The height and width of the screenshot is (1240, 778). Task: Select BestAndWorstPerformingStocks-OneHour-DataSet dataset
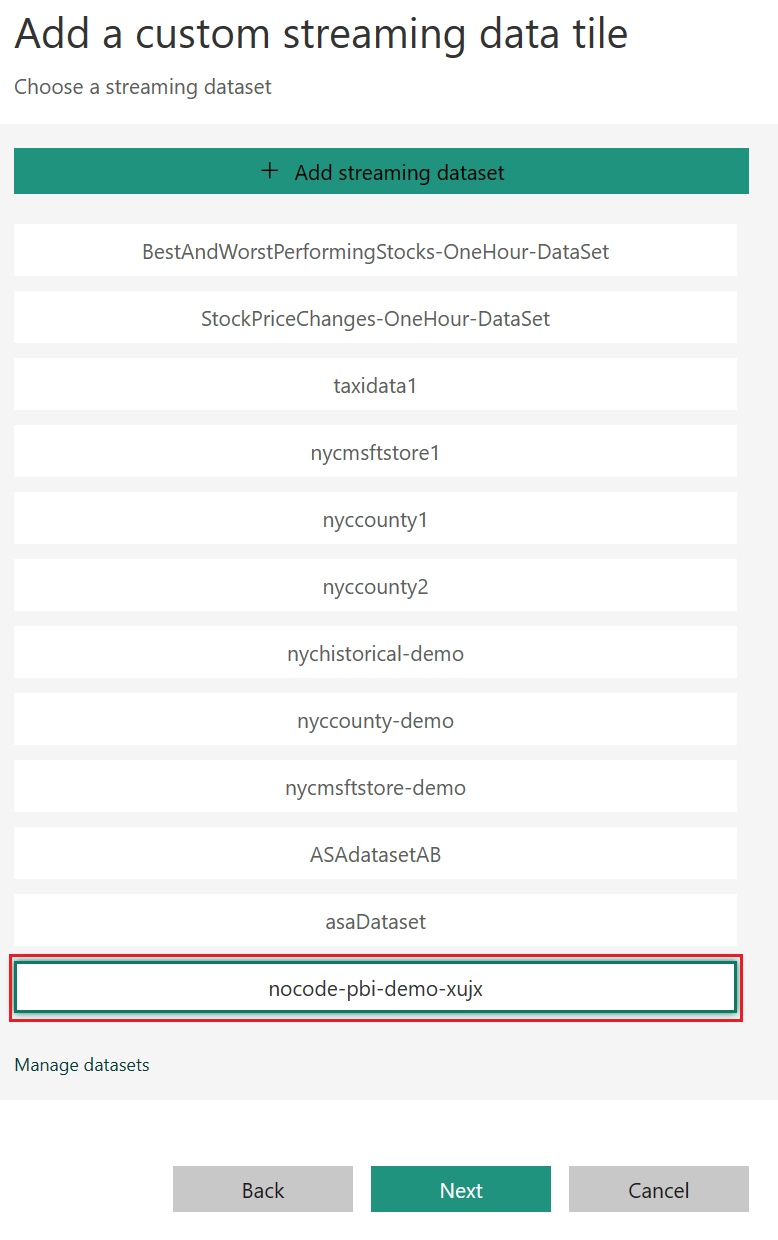tap(375, 250)
